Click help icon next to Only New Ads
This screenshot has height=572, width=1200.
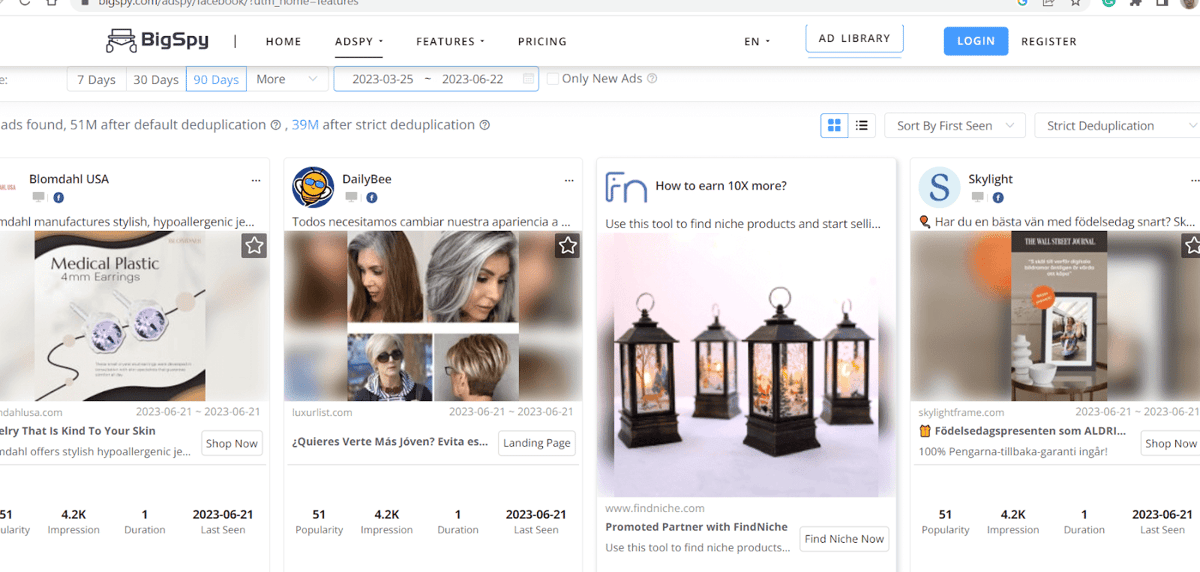click(652, 78)
